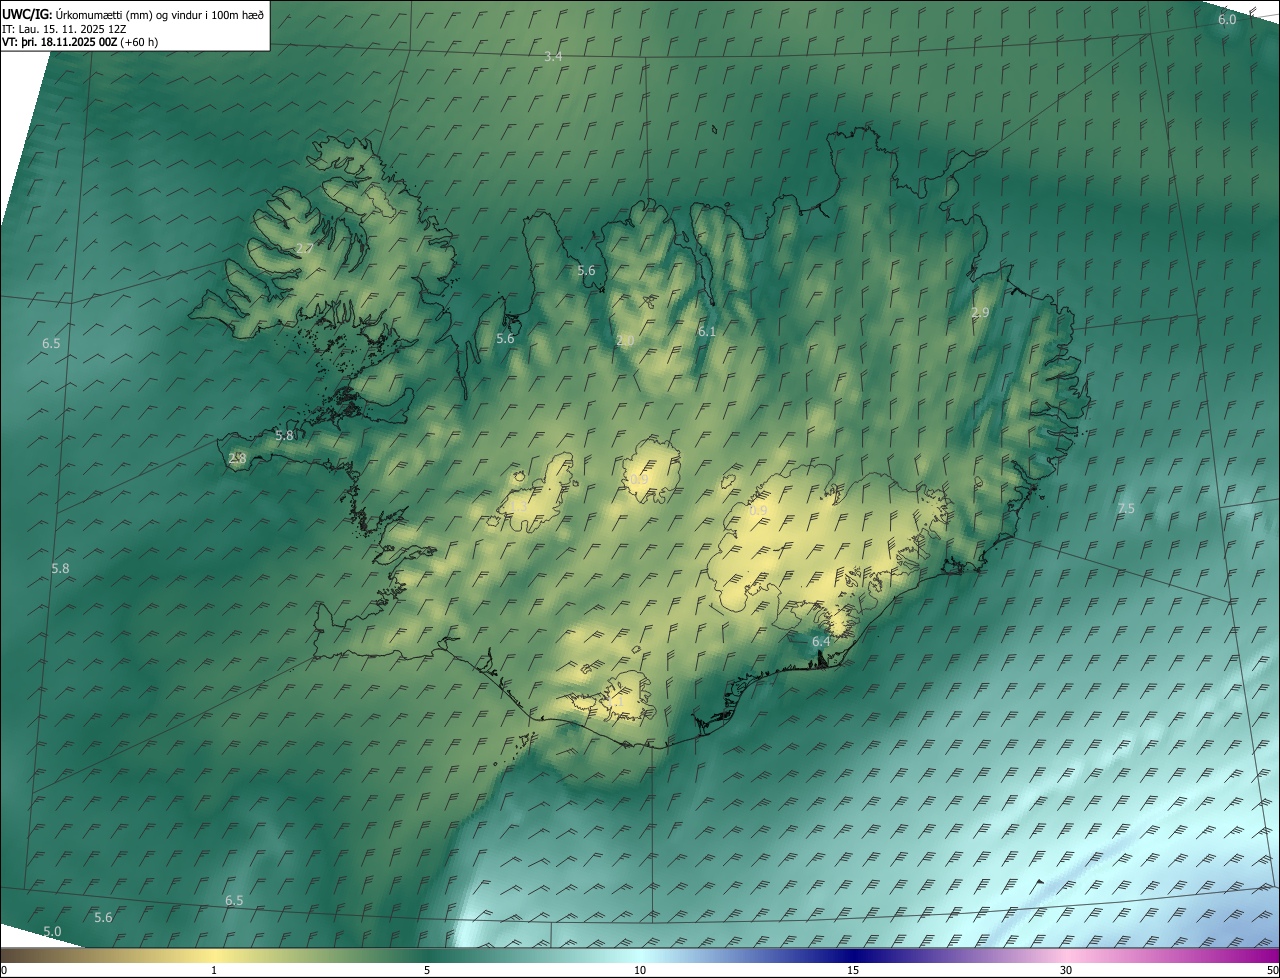Click the 3.4 value label on the map

click(553, 57)
